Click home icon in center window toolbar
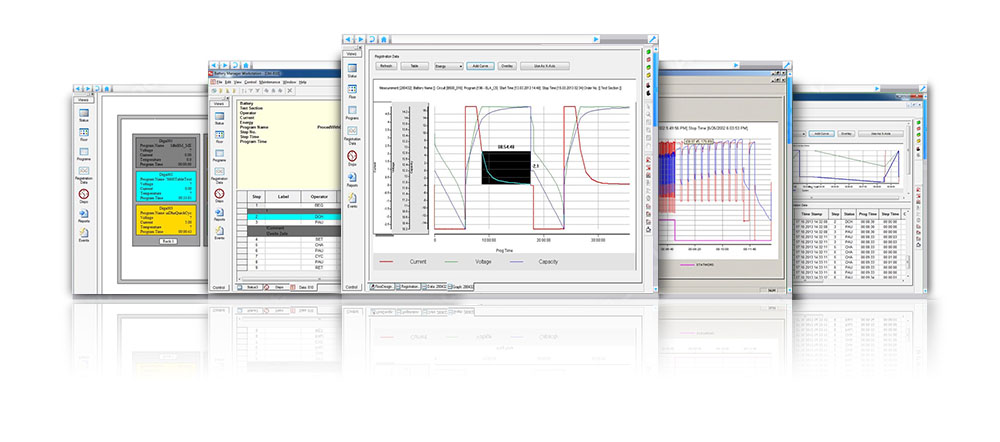Screen dimensions: 1000x442 click(384, 38)
